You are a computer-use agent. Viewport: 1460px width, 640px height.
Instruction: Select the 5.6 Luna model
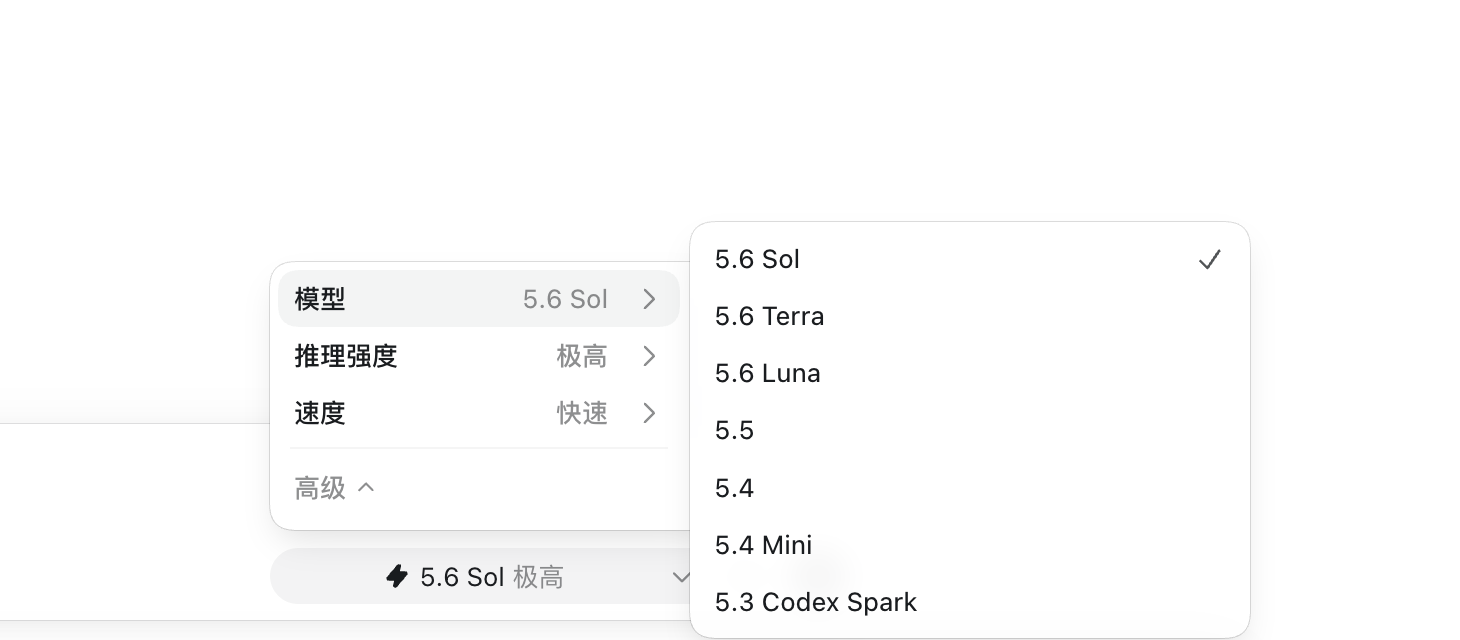tap(970, 373)
